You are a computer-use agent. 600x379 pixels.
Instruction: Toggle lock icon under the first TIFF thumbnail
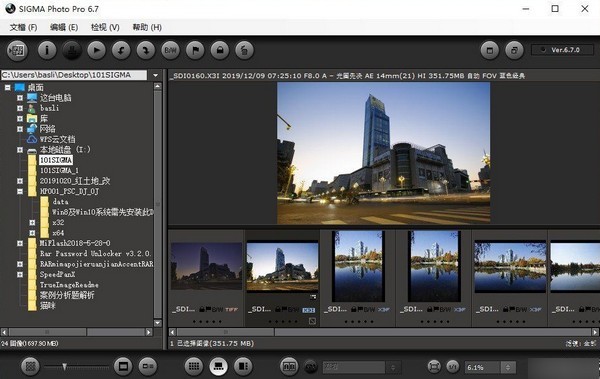pyautogui.click(x=202, y=309)
